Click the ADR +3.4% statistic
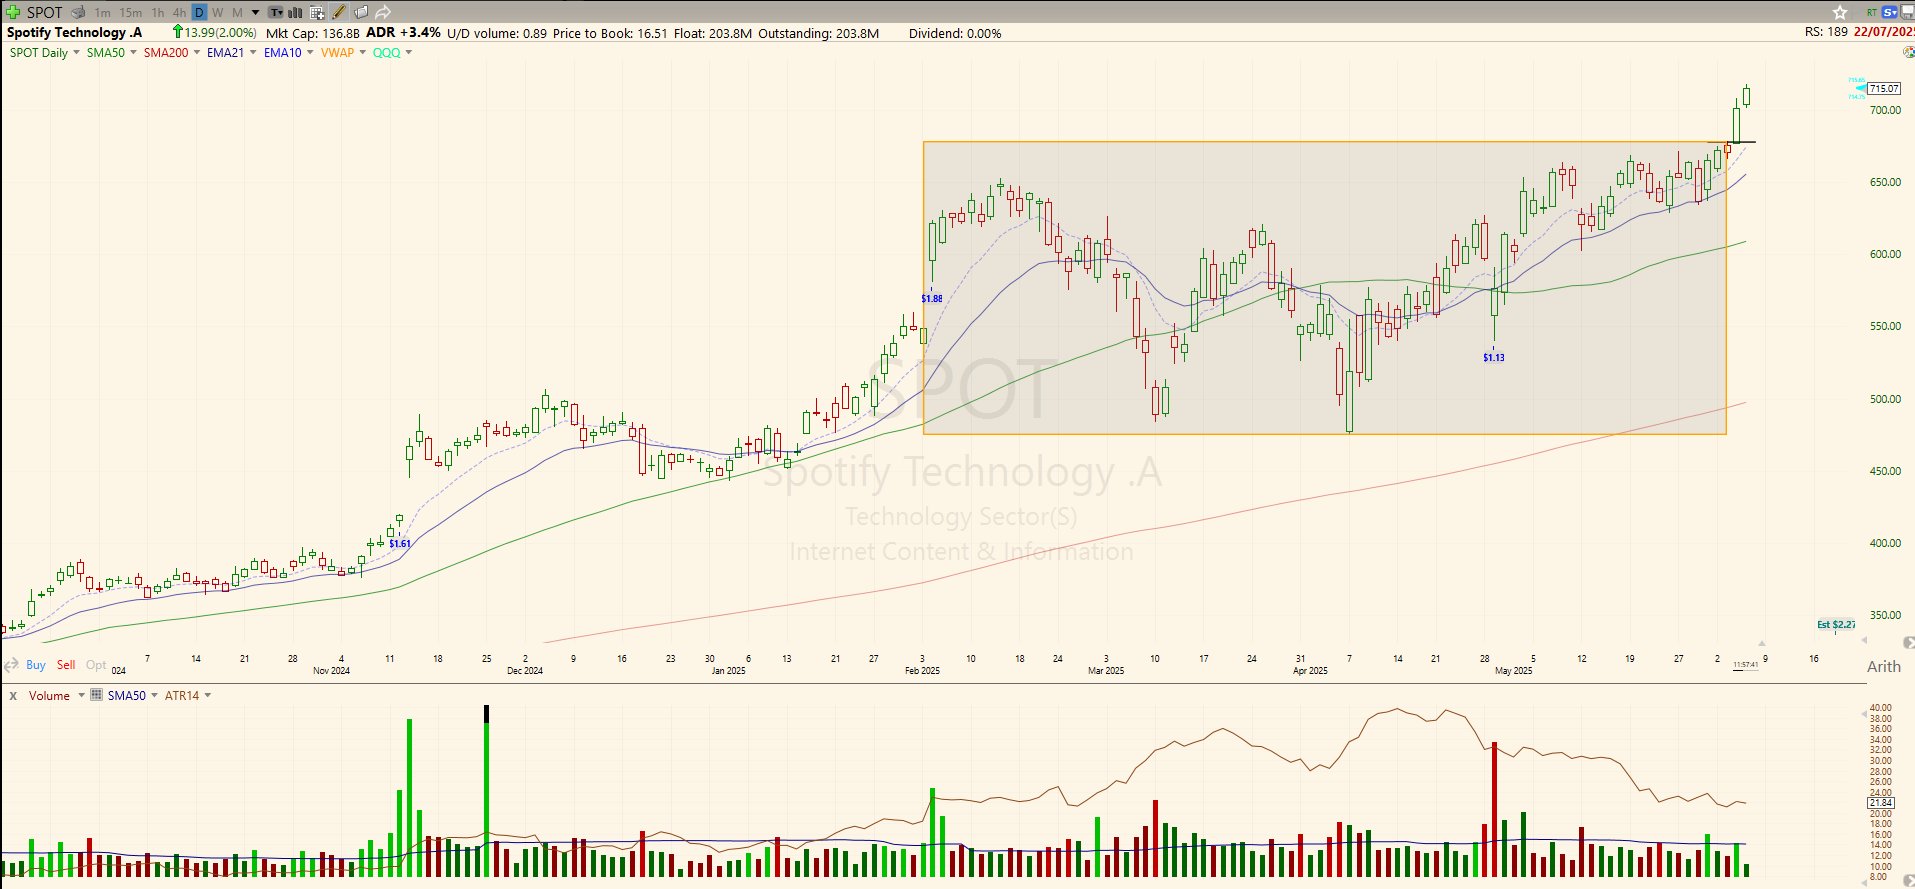The height and width of the screenshot is (889, 1915). (x=403, y=32)
